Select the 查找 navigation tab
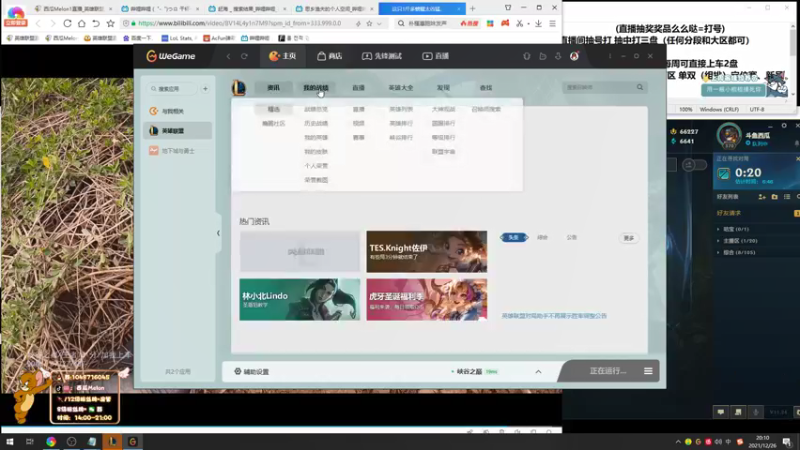The width and height of the screenshot is (800, 450). 486,88
